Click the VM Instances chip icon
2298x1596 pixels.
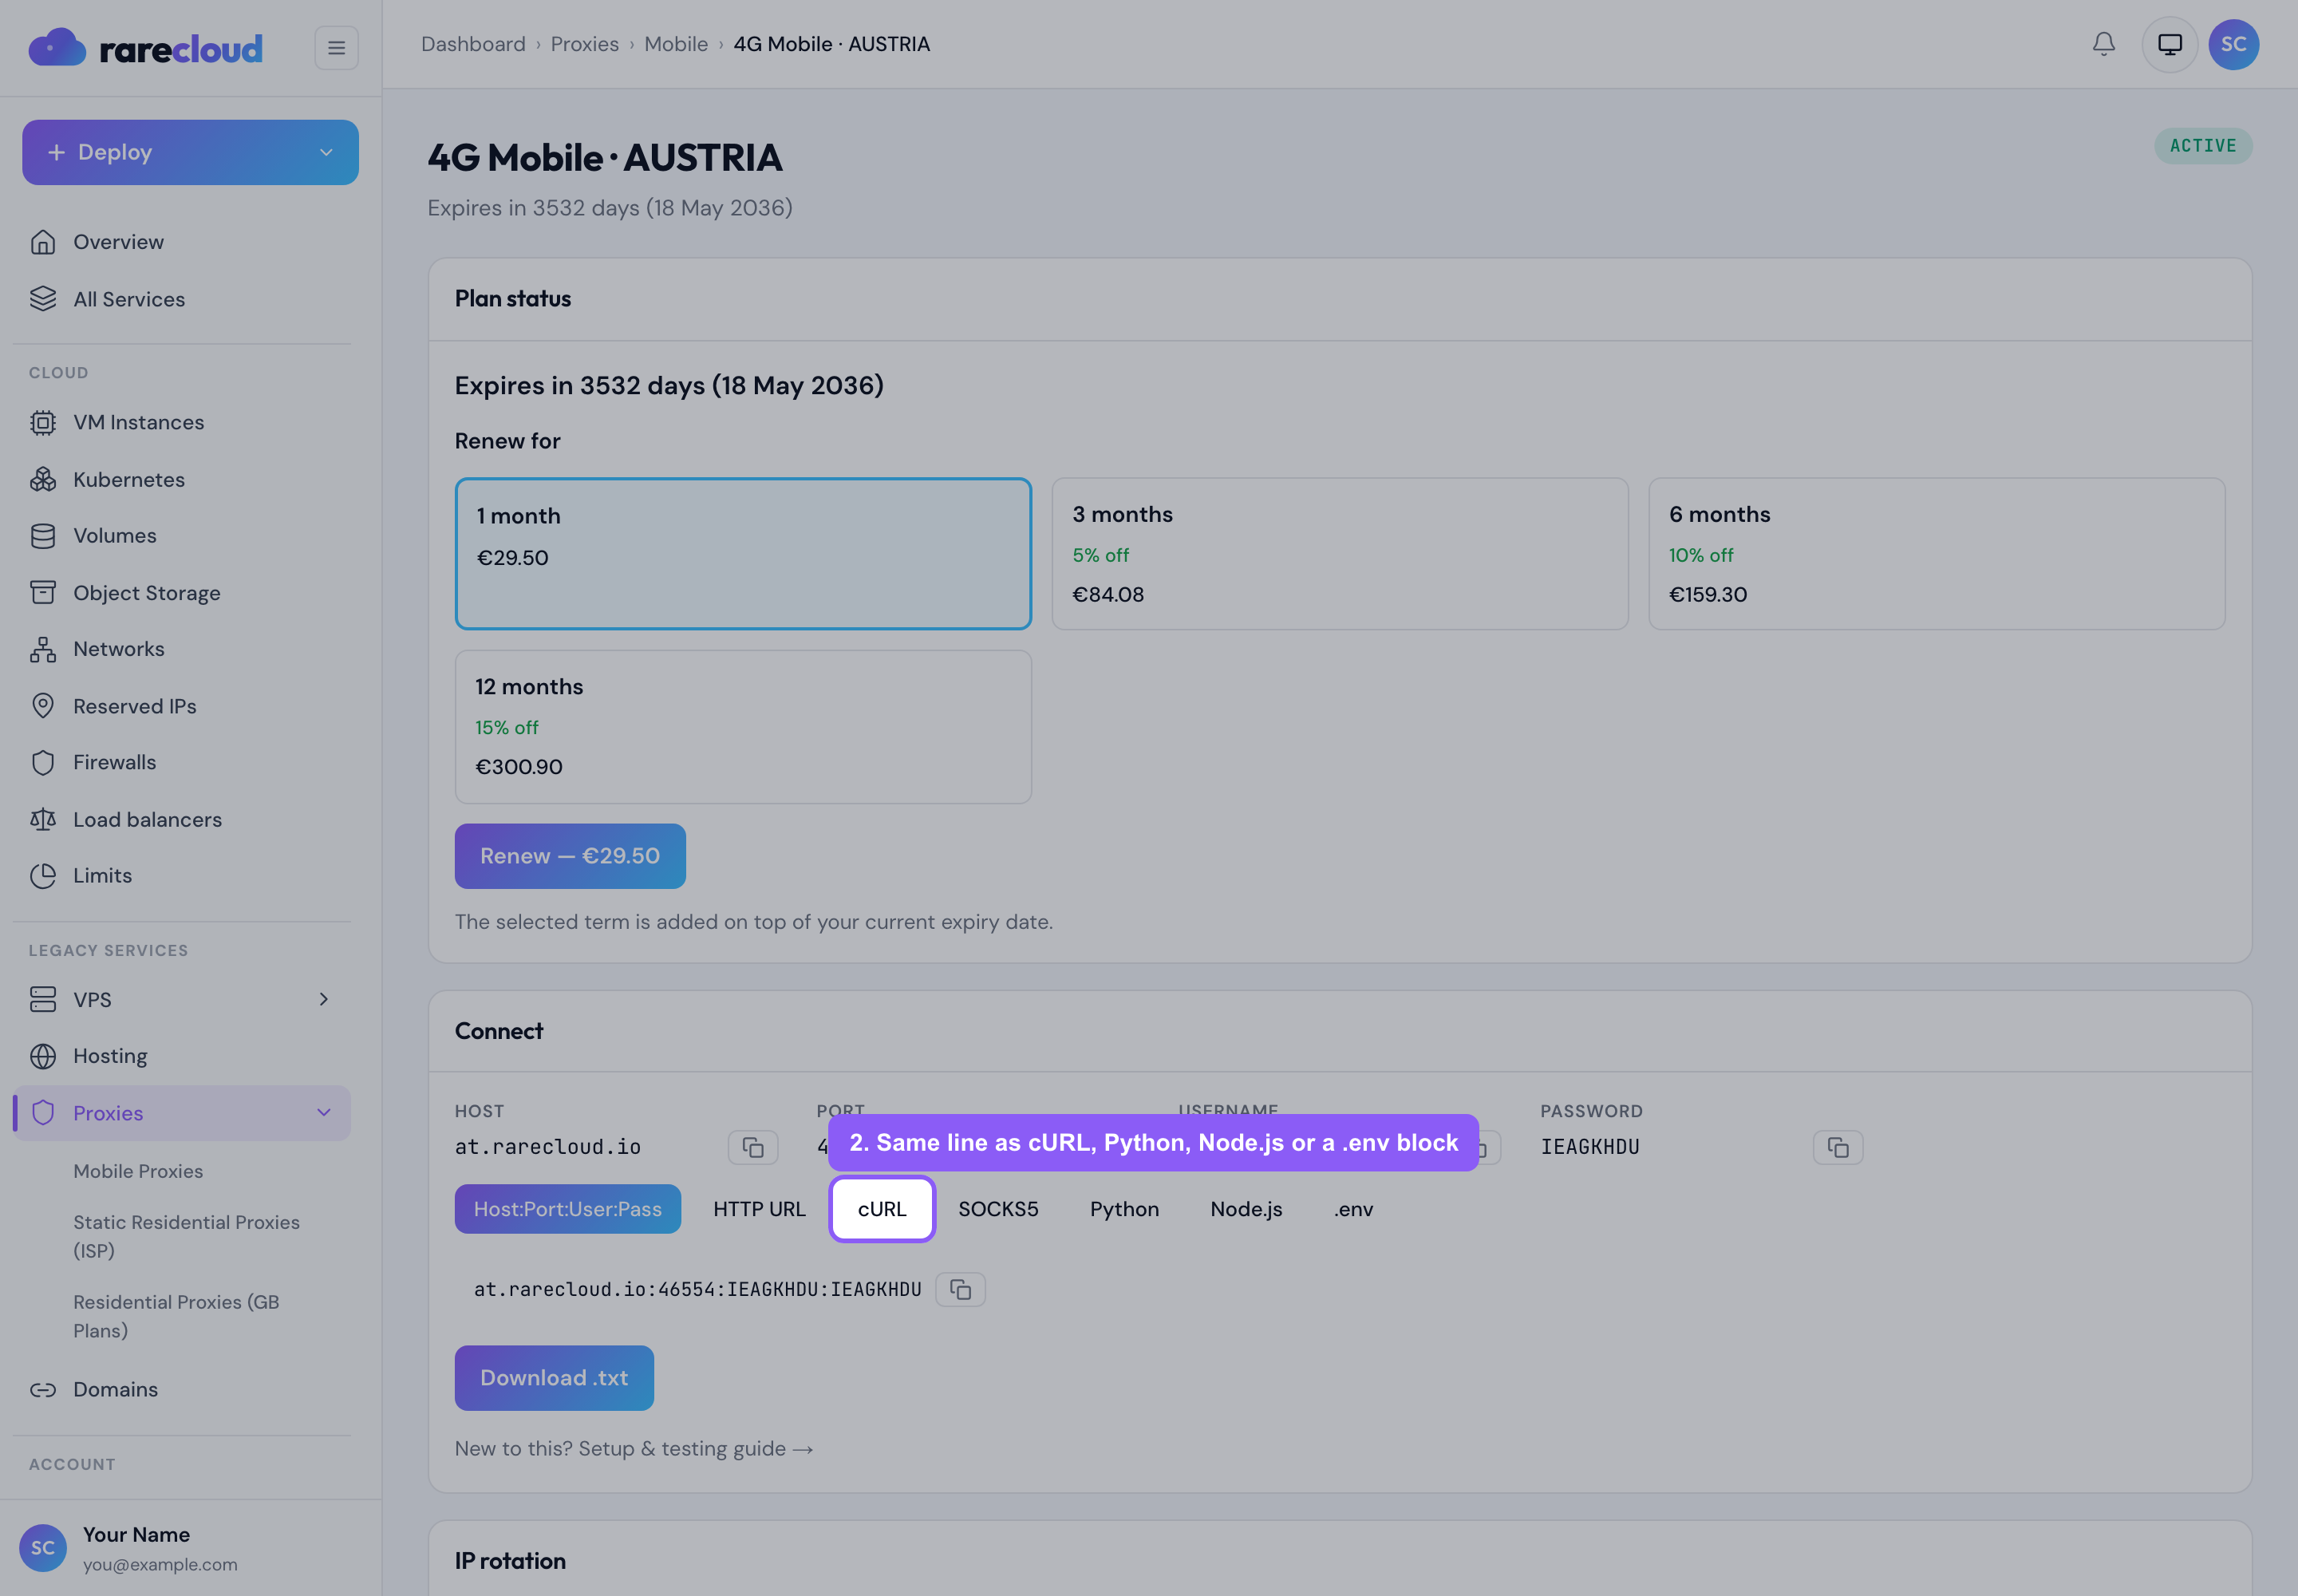pos(43,422)
